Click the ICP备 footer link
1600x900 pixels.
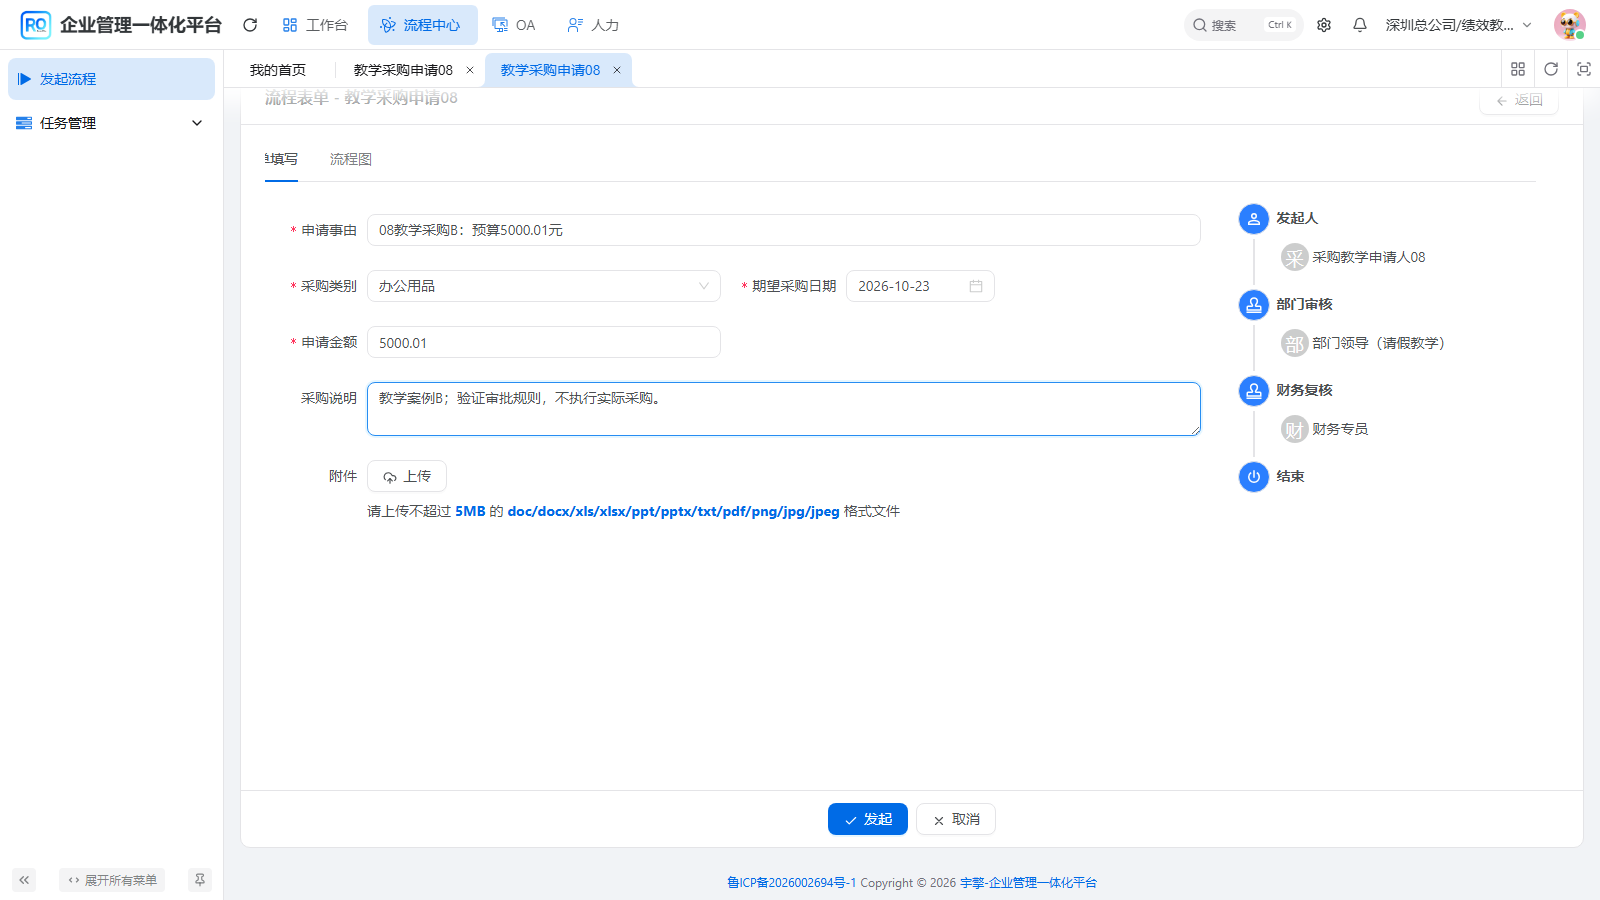click(792, 883)
